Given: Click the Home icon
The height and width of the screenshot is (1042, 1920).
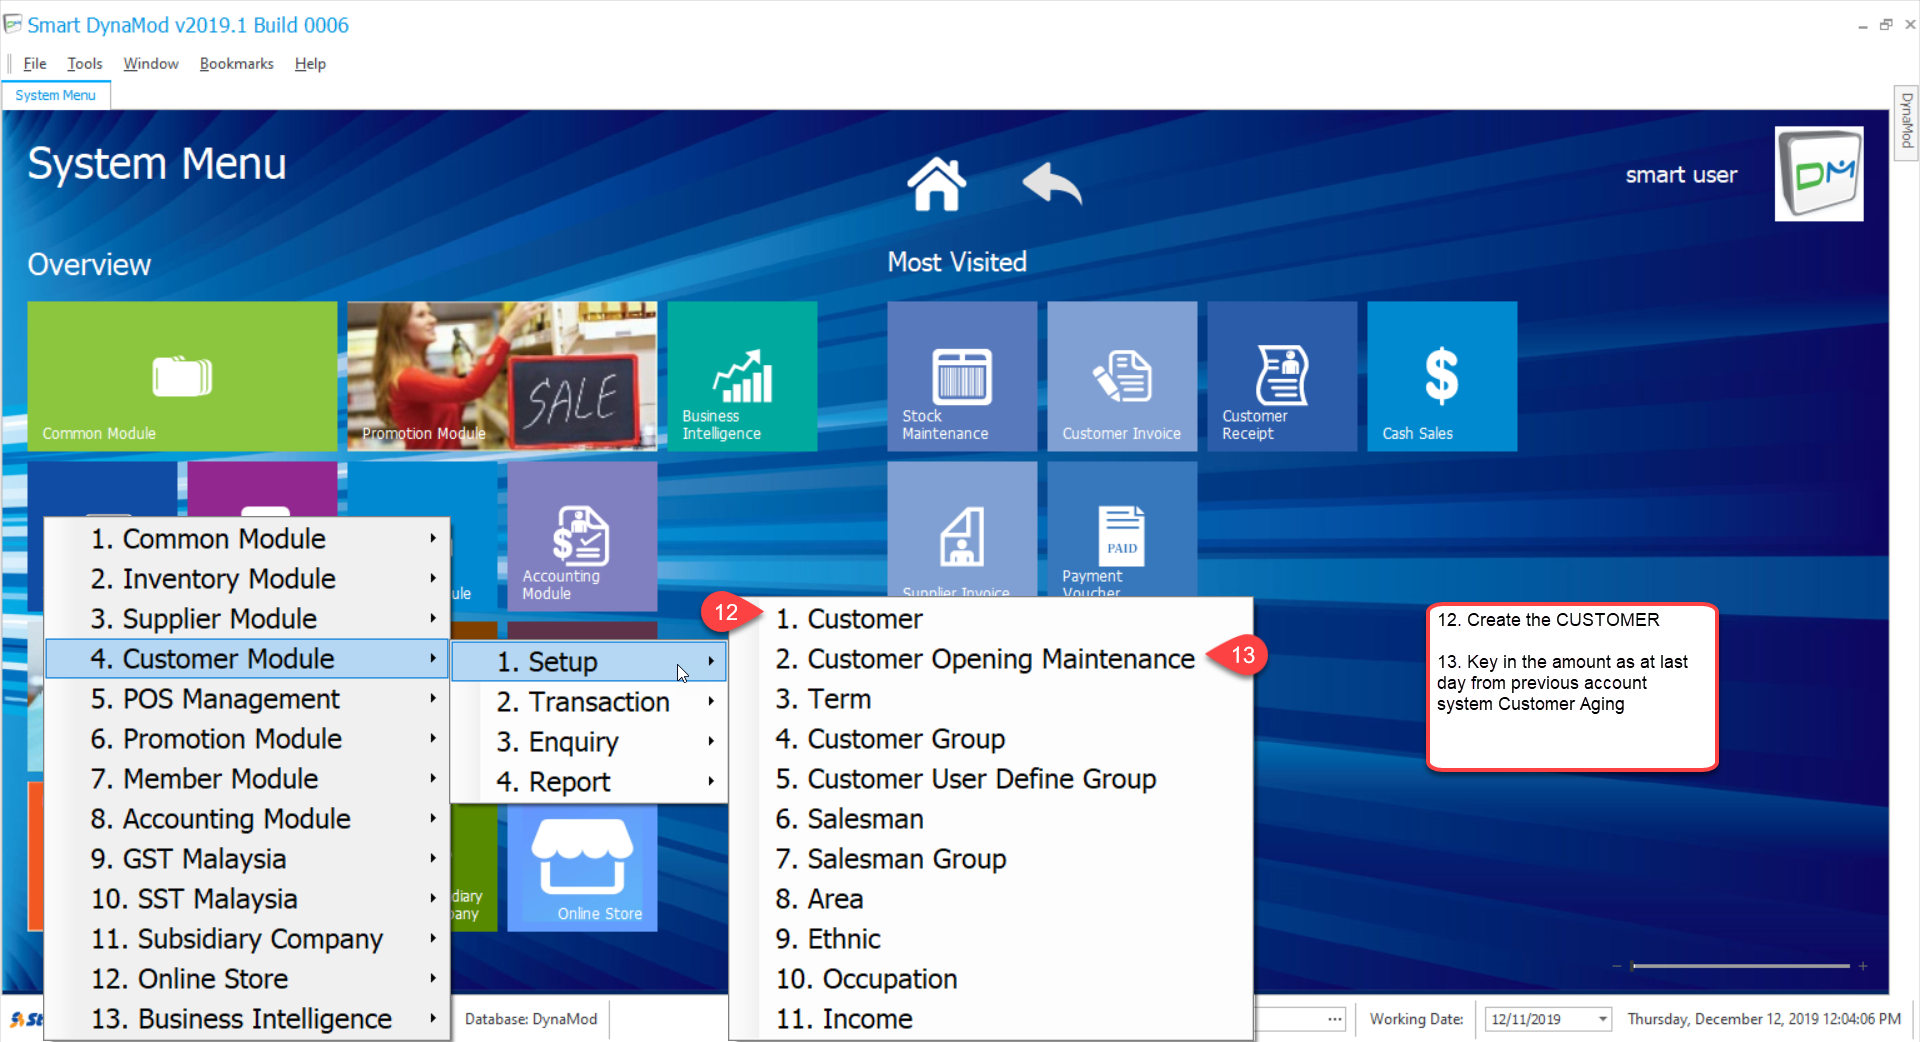Looking at the screenshot, I should coord(936,184).
